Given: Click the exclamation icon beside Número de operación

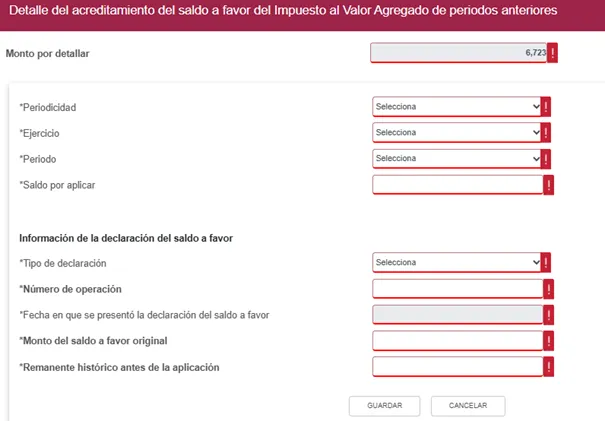Looking at the screenshot, I should click(549, 289).
